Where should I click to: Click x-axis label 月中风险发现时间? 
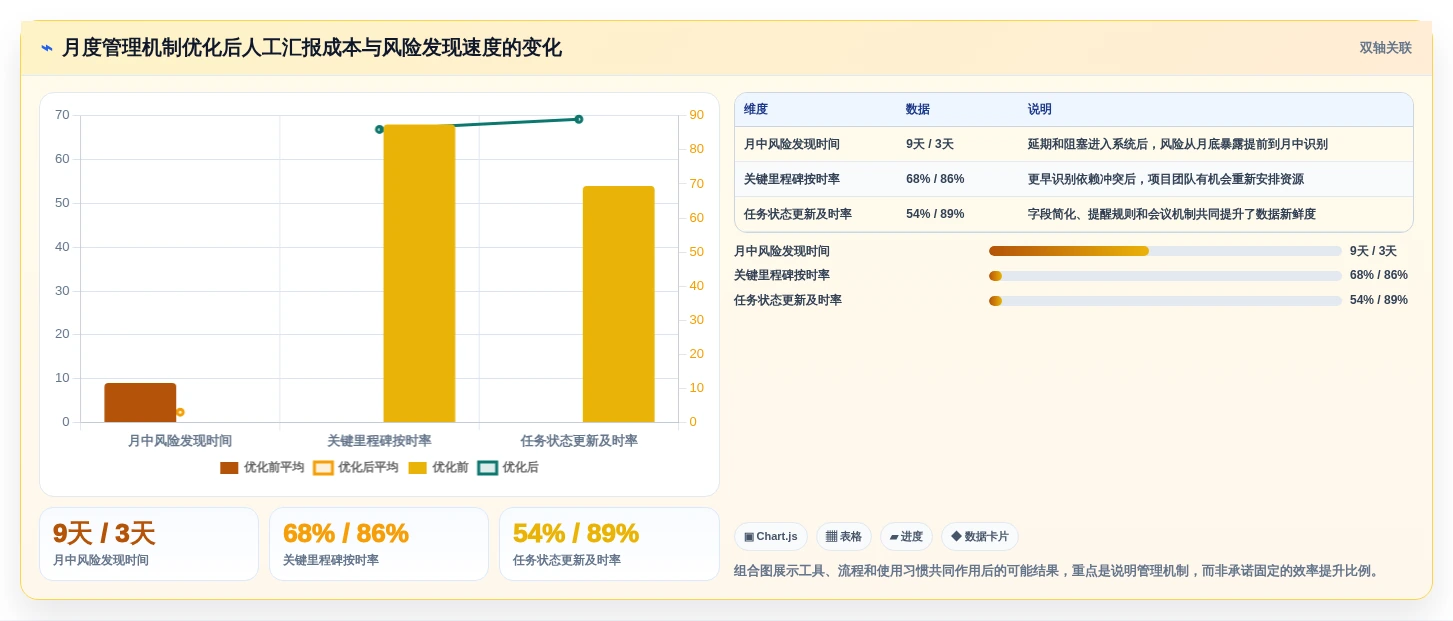click(180, 441)
